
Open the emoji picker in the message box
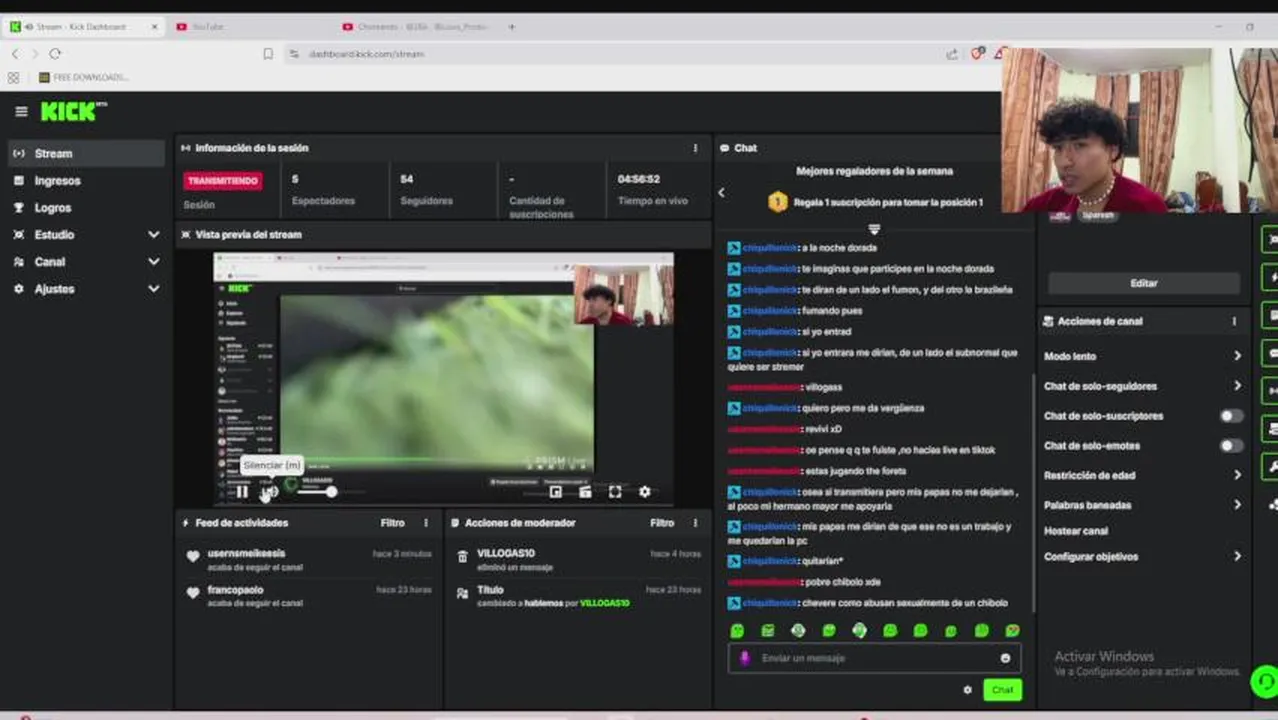click(x=1005, y=658)
